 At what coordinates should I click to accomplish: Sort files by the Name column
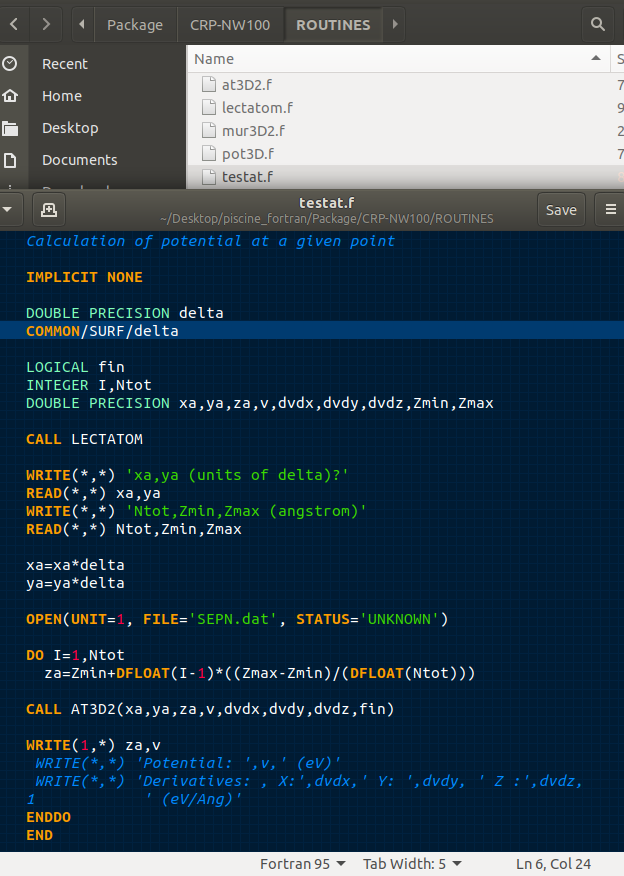point(214,59)
